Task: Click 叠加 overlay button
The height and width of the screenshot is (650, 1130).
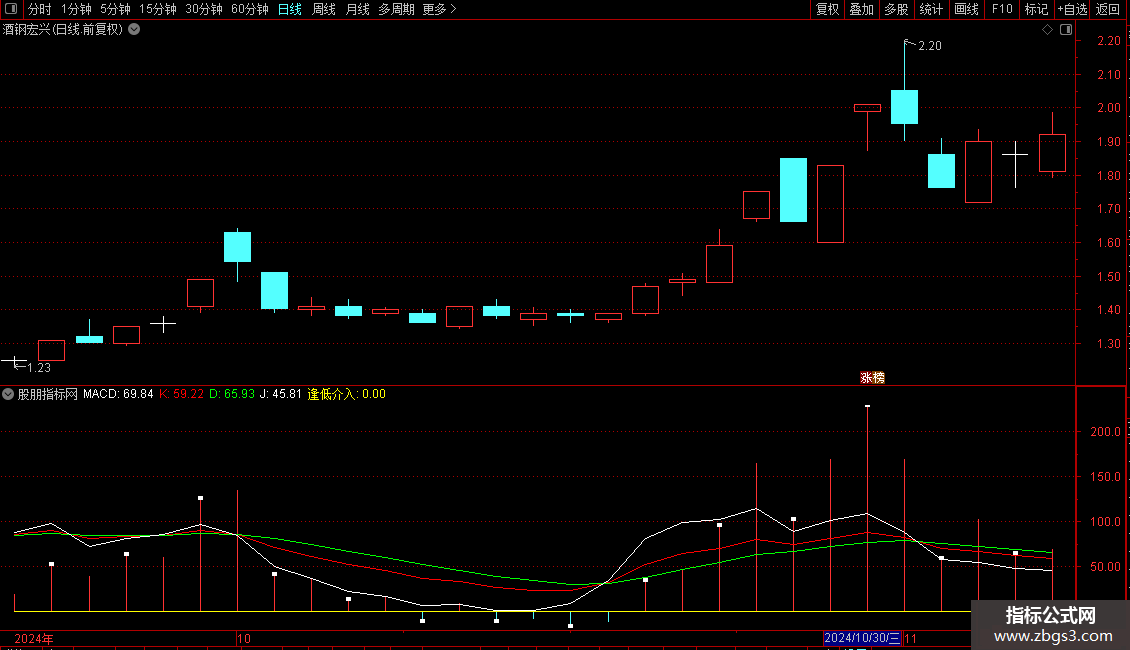Action: (862, 9)
